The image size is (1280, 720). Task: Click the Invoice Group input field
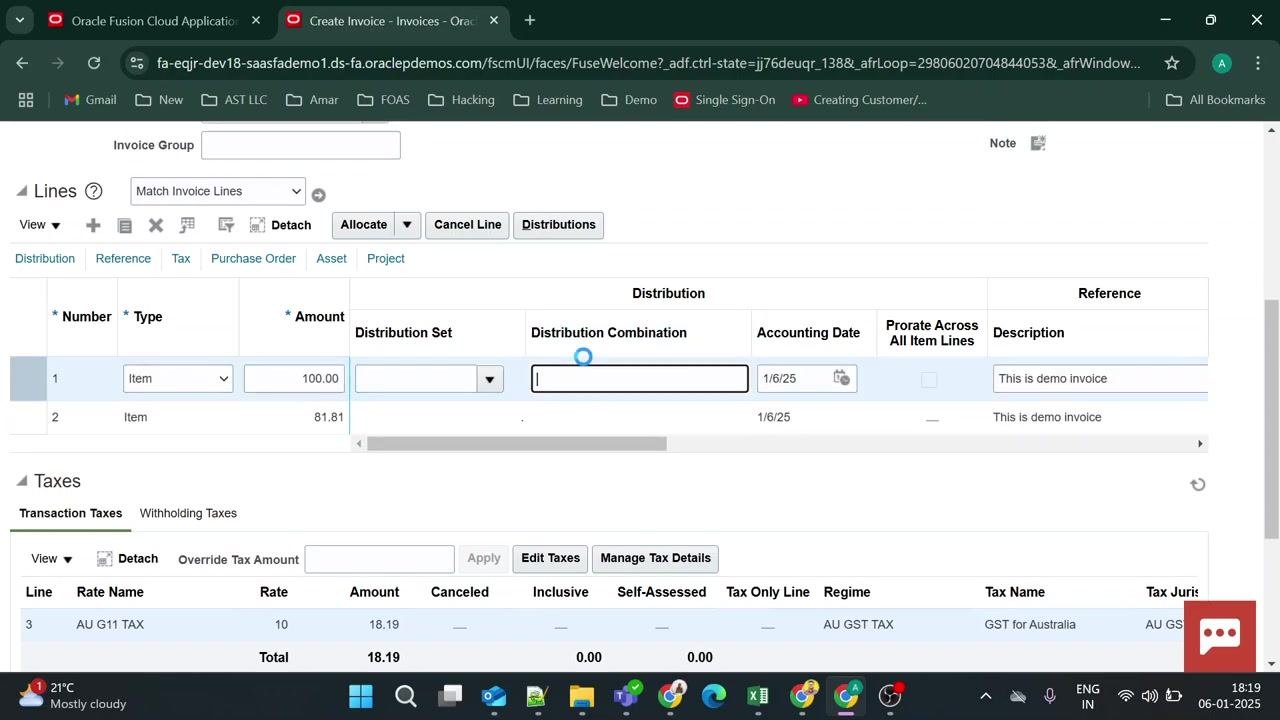(301, 145)
